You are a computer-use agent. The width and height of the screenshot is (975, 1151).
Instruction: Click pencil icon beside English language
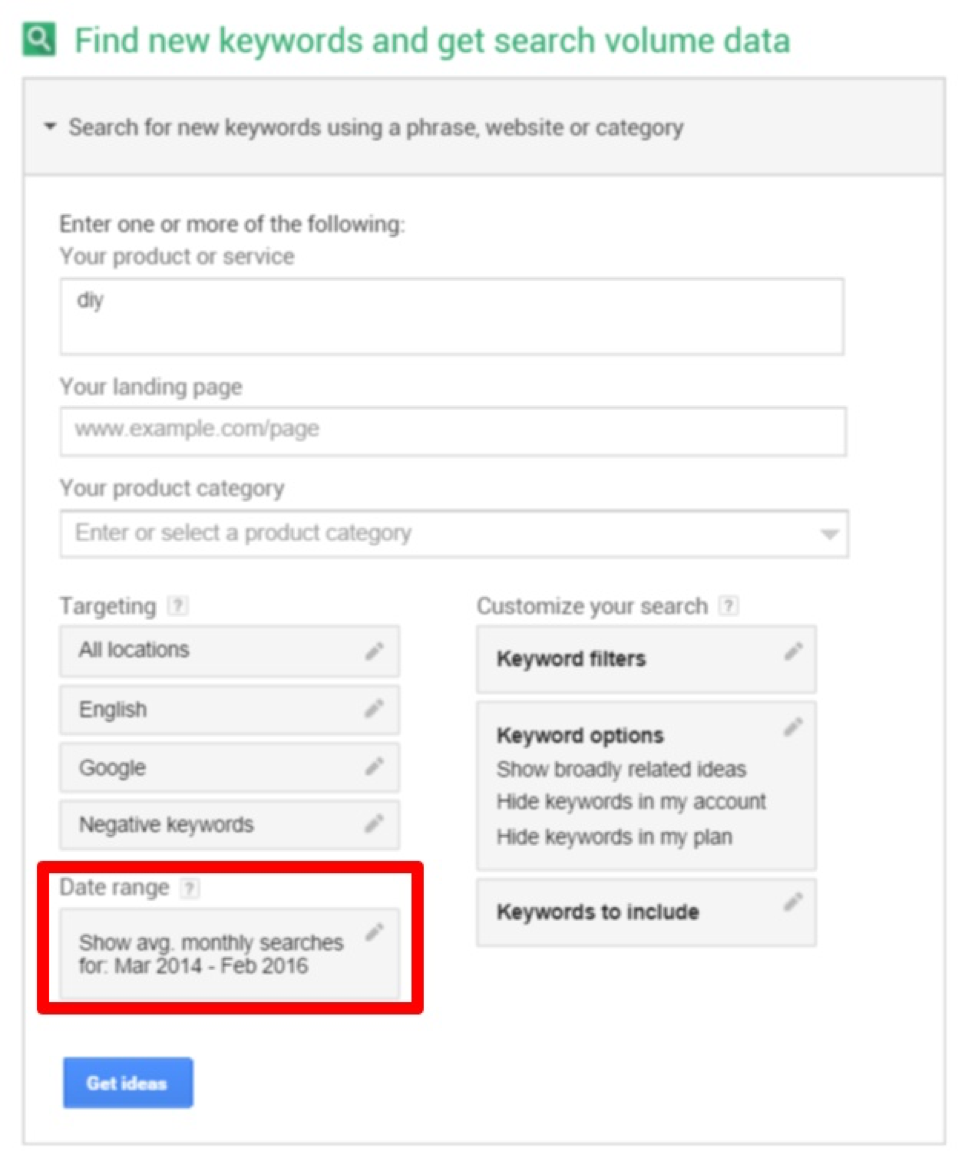tap(374, 709)
